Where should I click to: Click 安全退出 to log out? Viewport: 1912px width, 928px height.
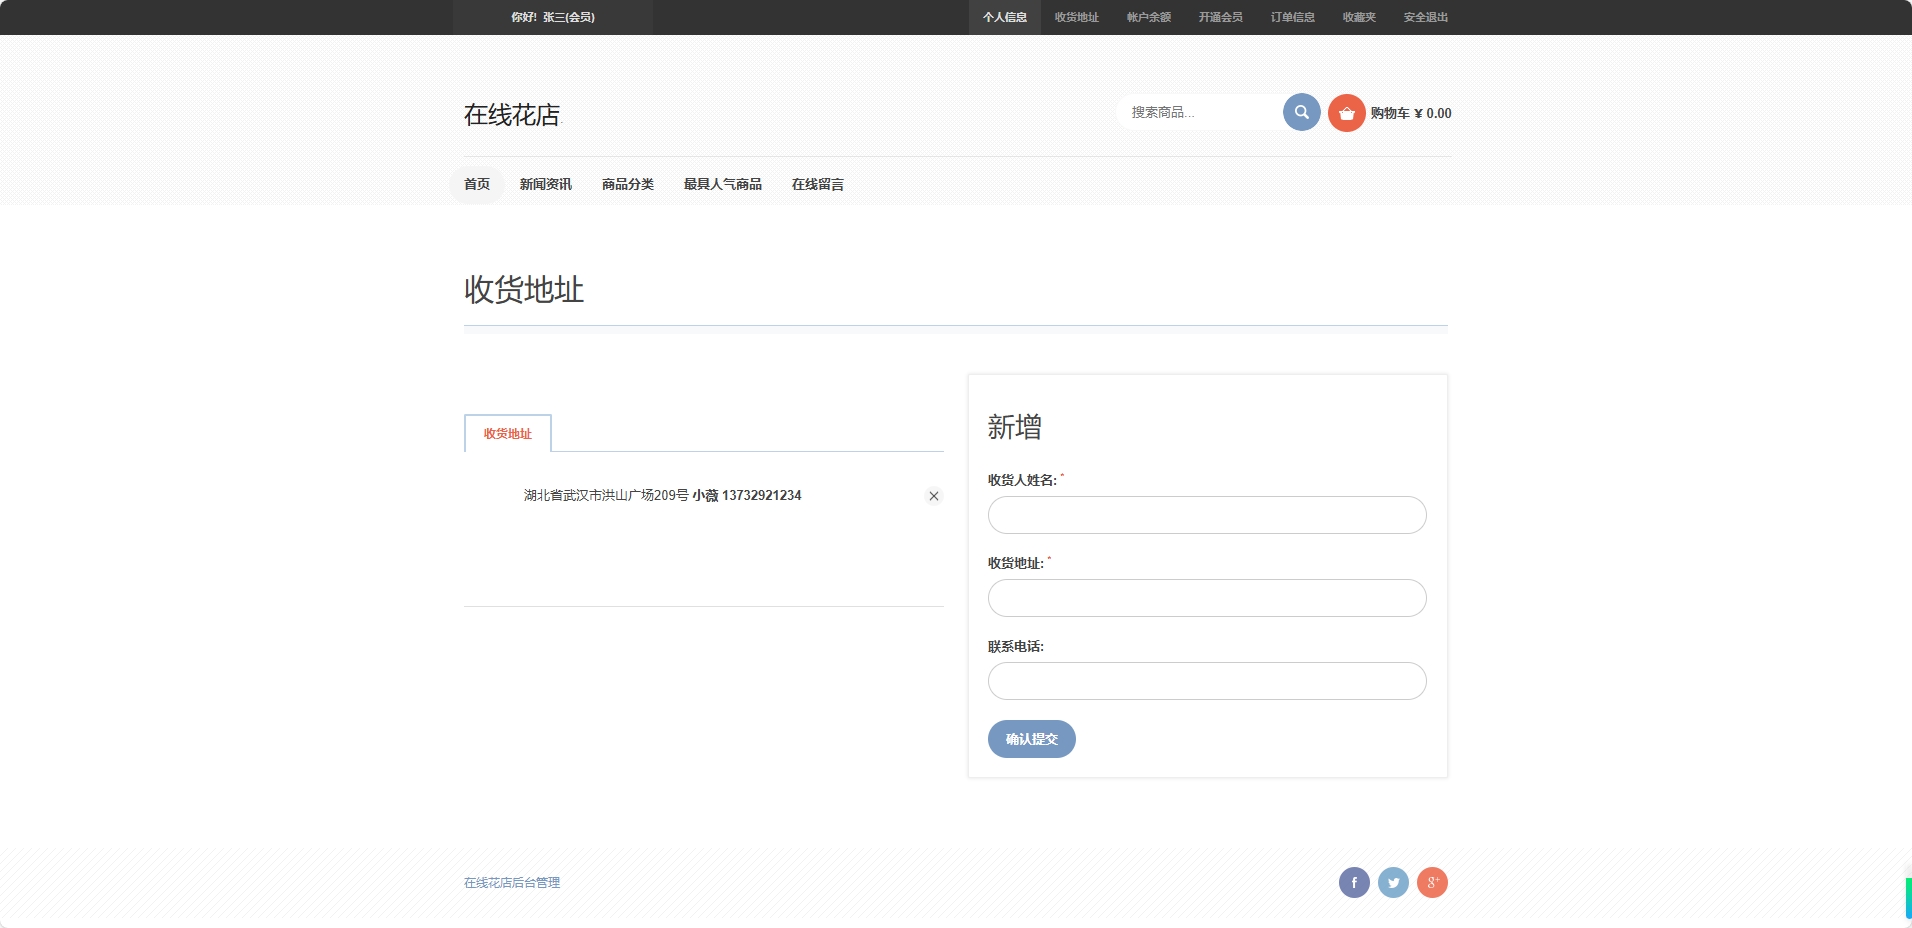coord(1425,17)
